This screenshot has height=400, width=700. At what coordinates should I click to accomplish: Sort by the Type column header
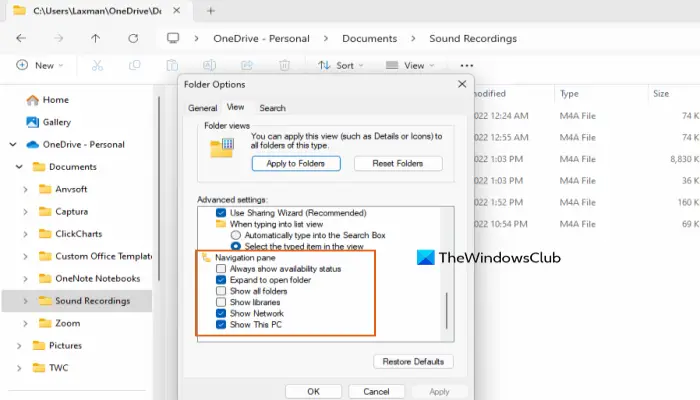tap(569, 93)
